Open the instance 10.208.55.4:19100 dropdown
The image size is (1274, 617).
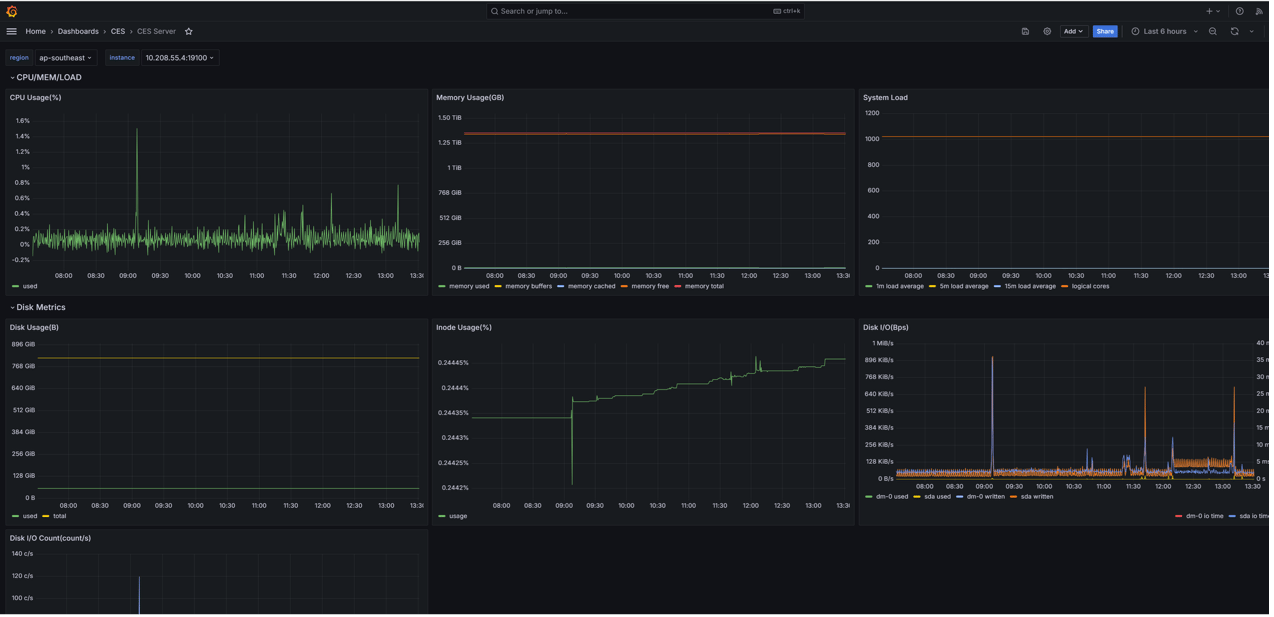181,58
